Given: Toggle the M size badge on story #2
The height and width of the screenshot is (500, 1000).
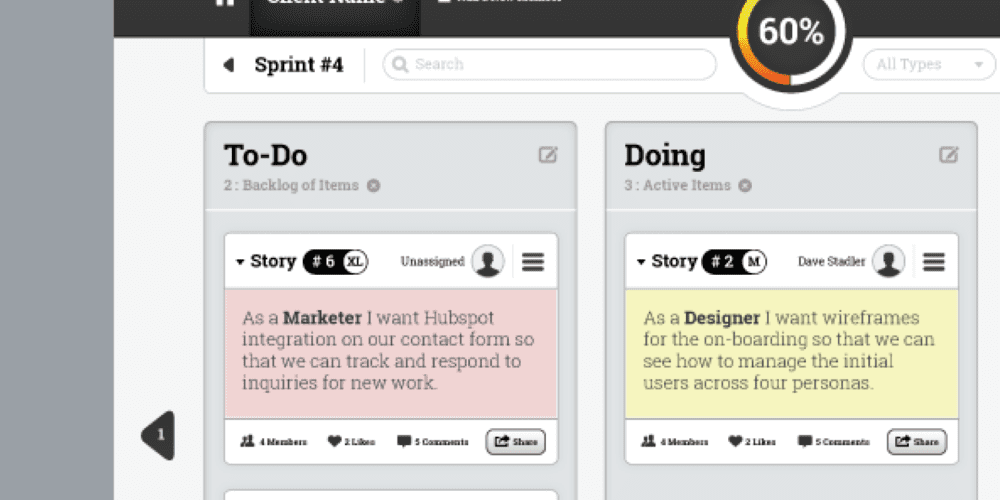Looking at the screenshot, I should coord(754,261).
